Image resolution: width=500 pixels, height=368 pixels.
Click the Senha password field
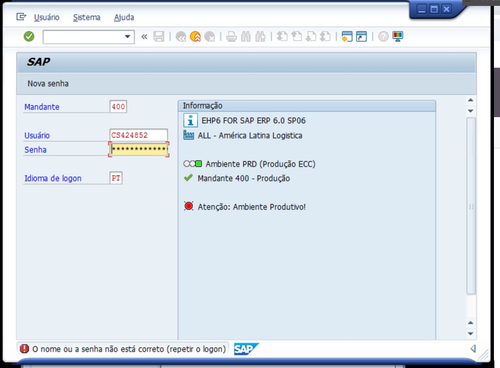(139, 149)
